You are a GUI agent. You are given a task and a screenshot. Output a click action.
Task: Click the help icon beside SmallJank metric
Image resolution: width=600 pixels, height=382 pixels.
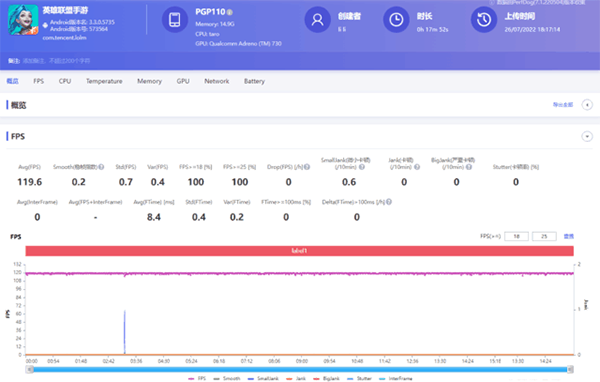click(x=362, y=167)
